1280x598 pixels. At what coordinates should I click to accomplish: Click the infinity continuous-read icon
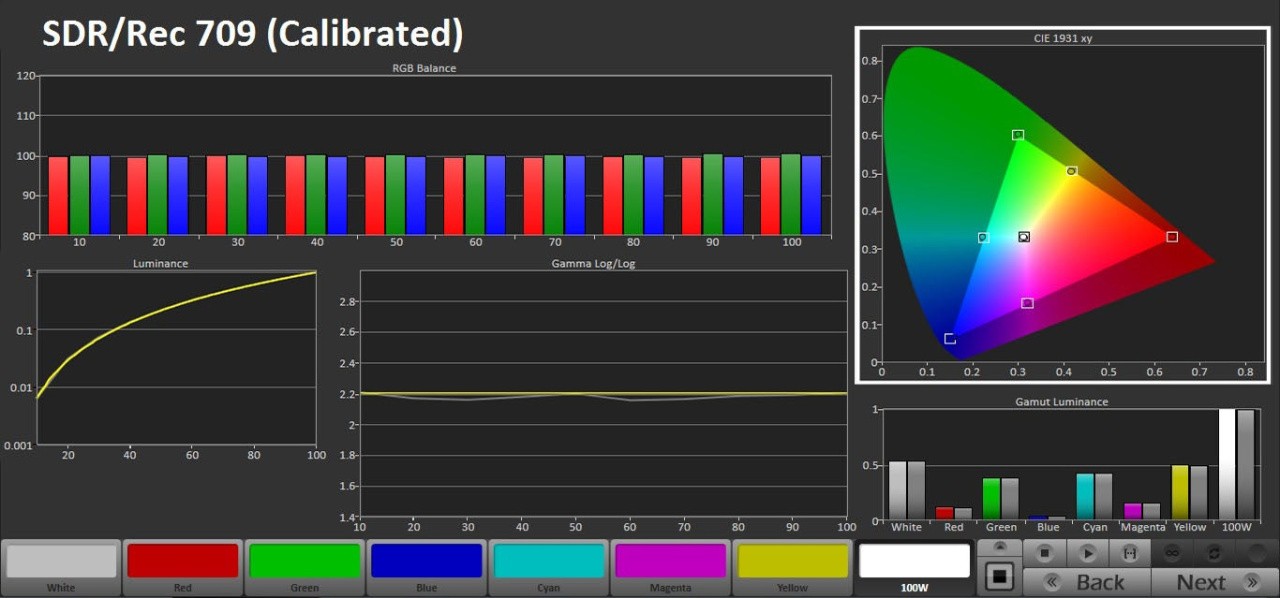point(1172,552)
